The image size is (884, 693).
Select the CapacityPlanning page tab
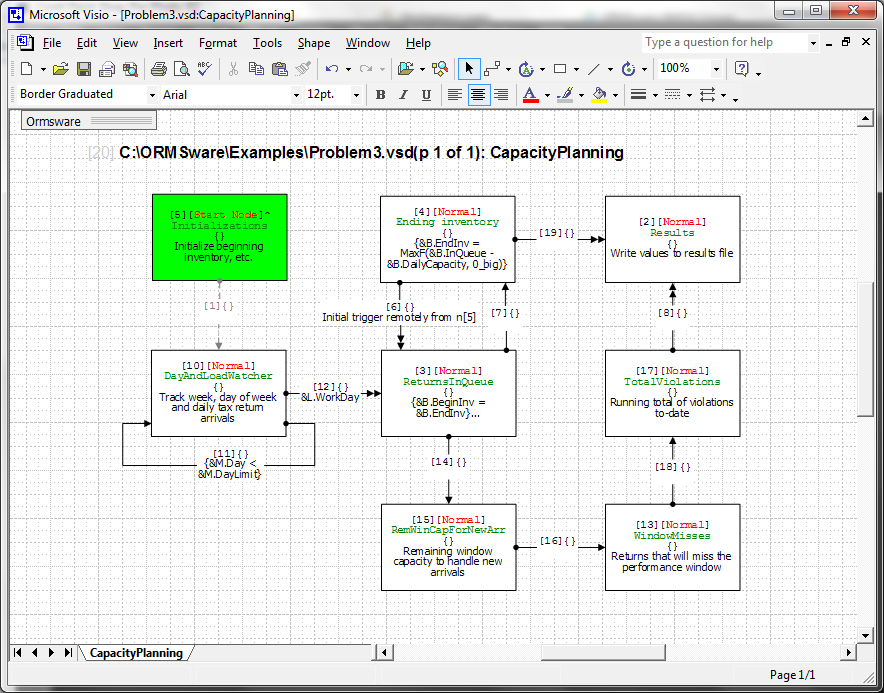(x=136, y=653)
